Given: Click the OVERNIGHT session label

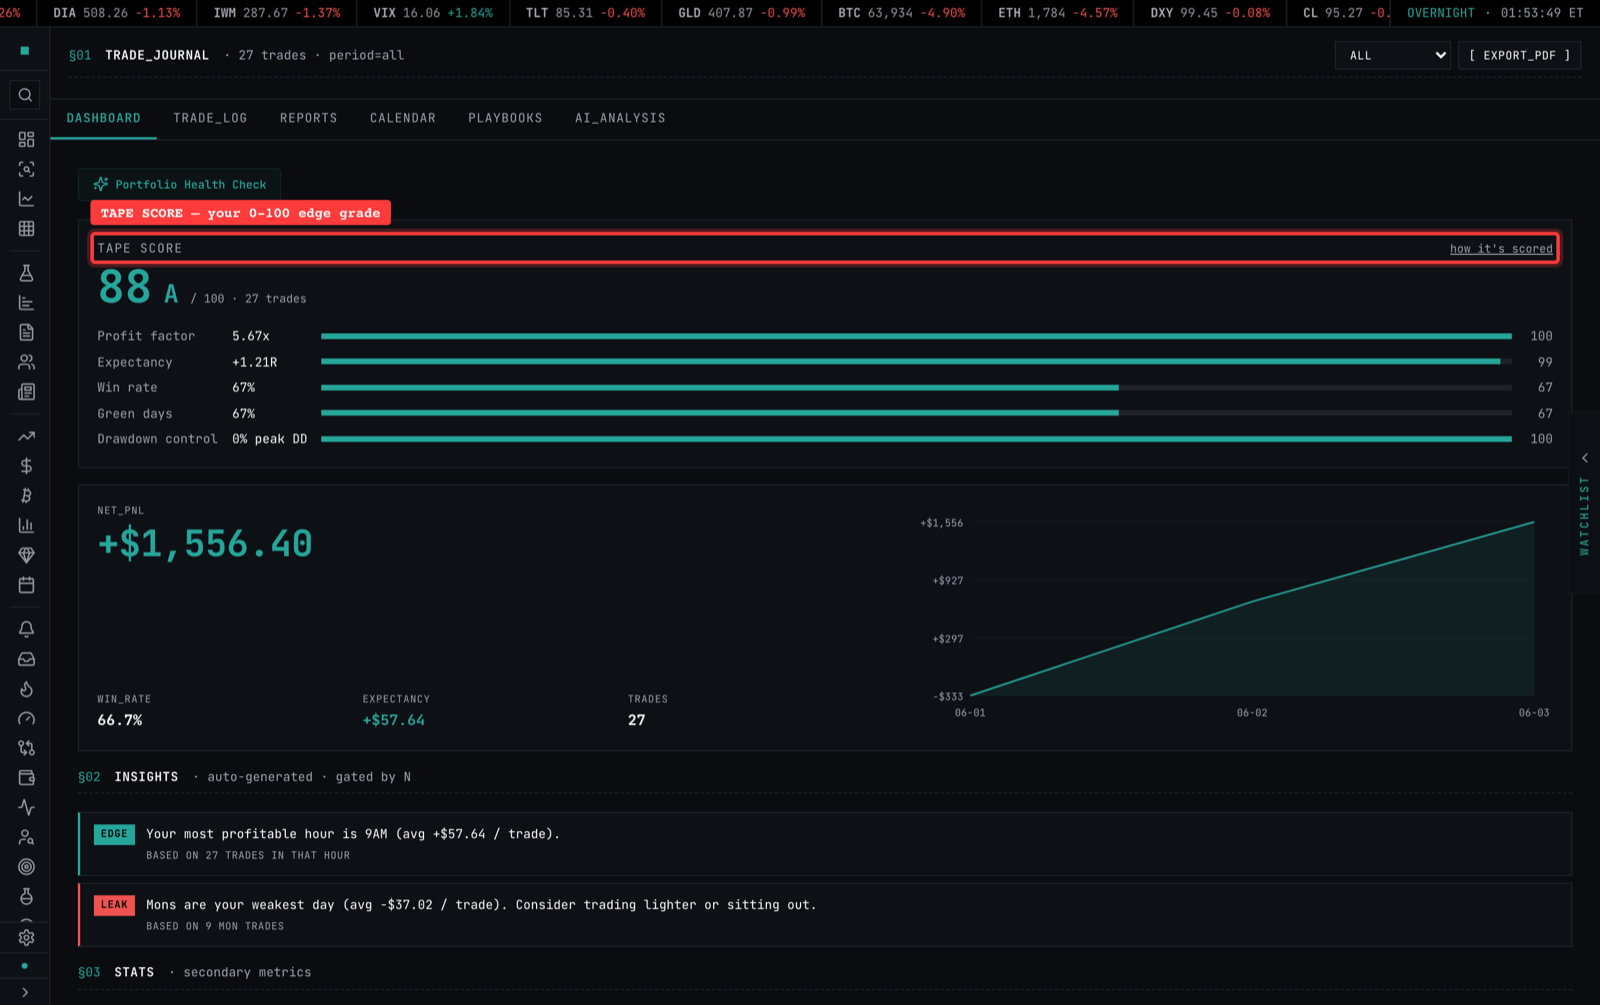Looking at the screenshot, I should point(1441,13).
